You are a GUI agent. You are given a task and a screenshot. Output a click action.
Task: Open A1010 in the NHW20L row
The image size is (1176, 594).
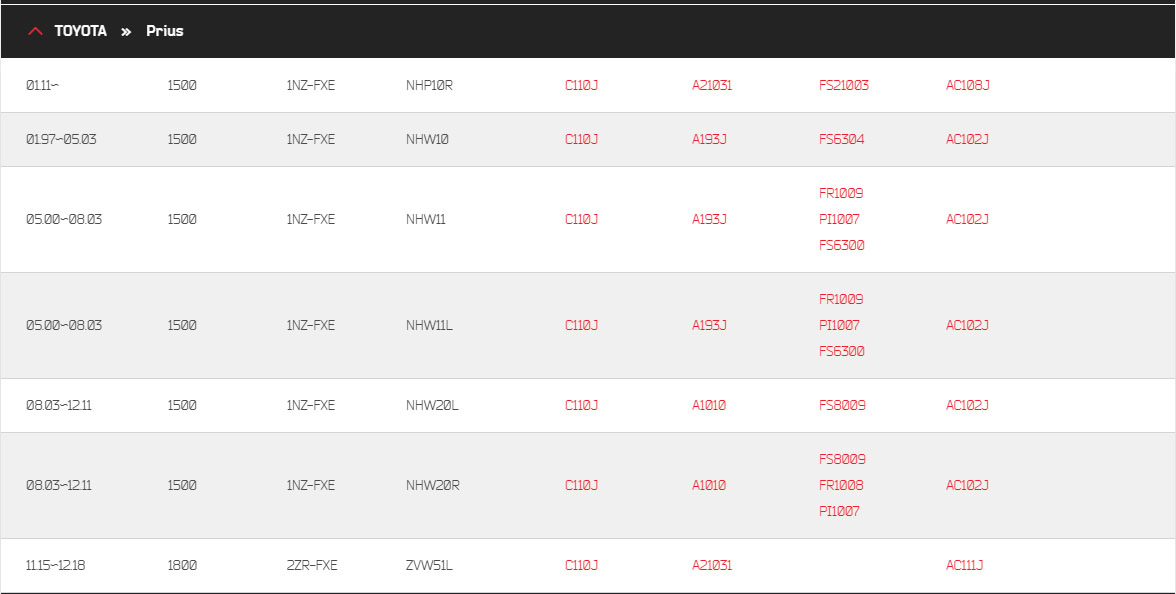point(709,406)
